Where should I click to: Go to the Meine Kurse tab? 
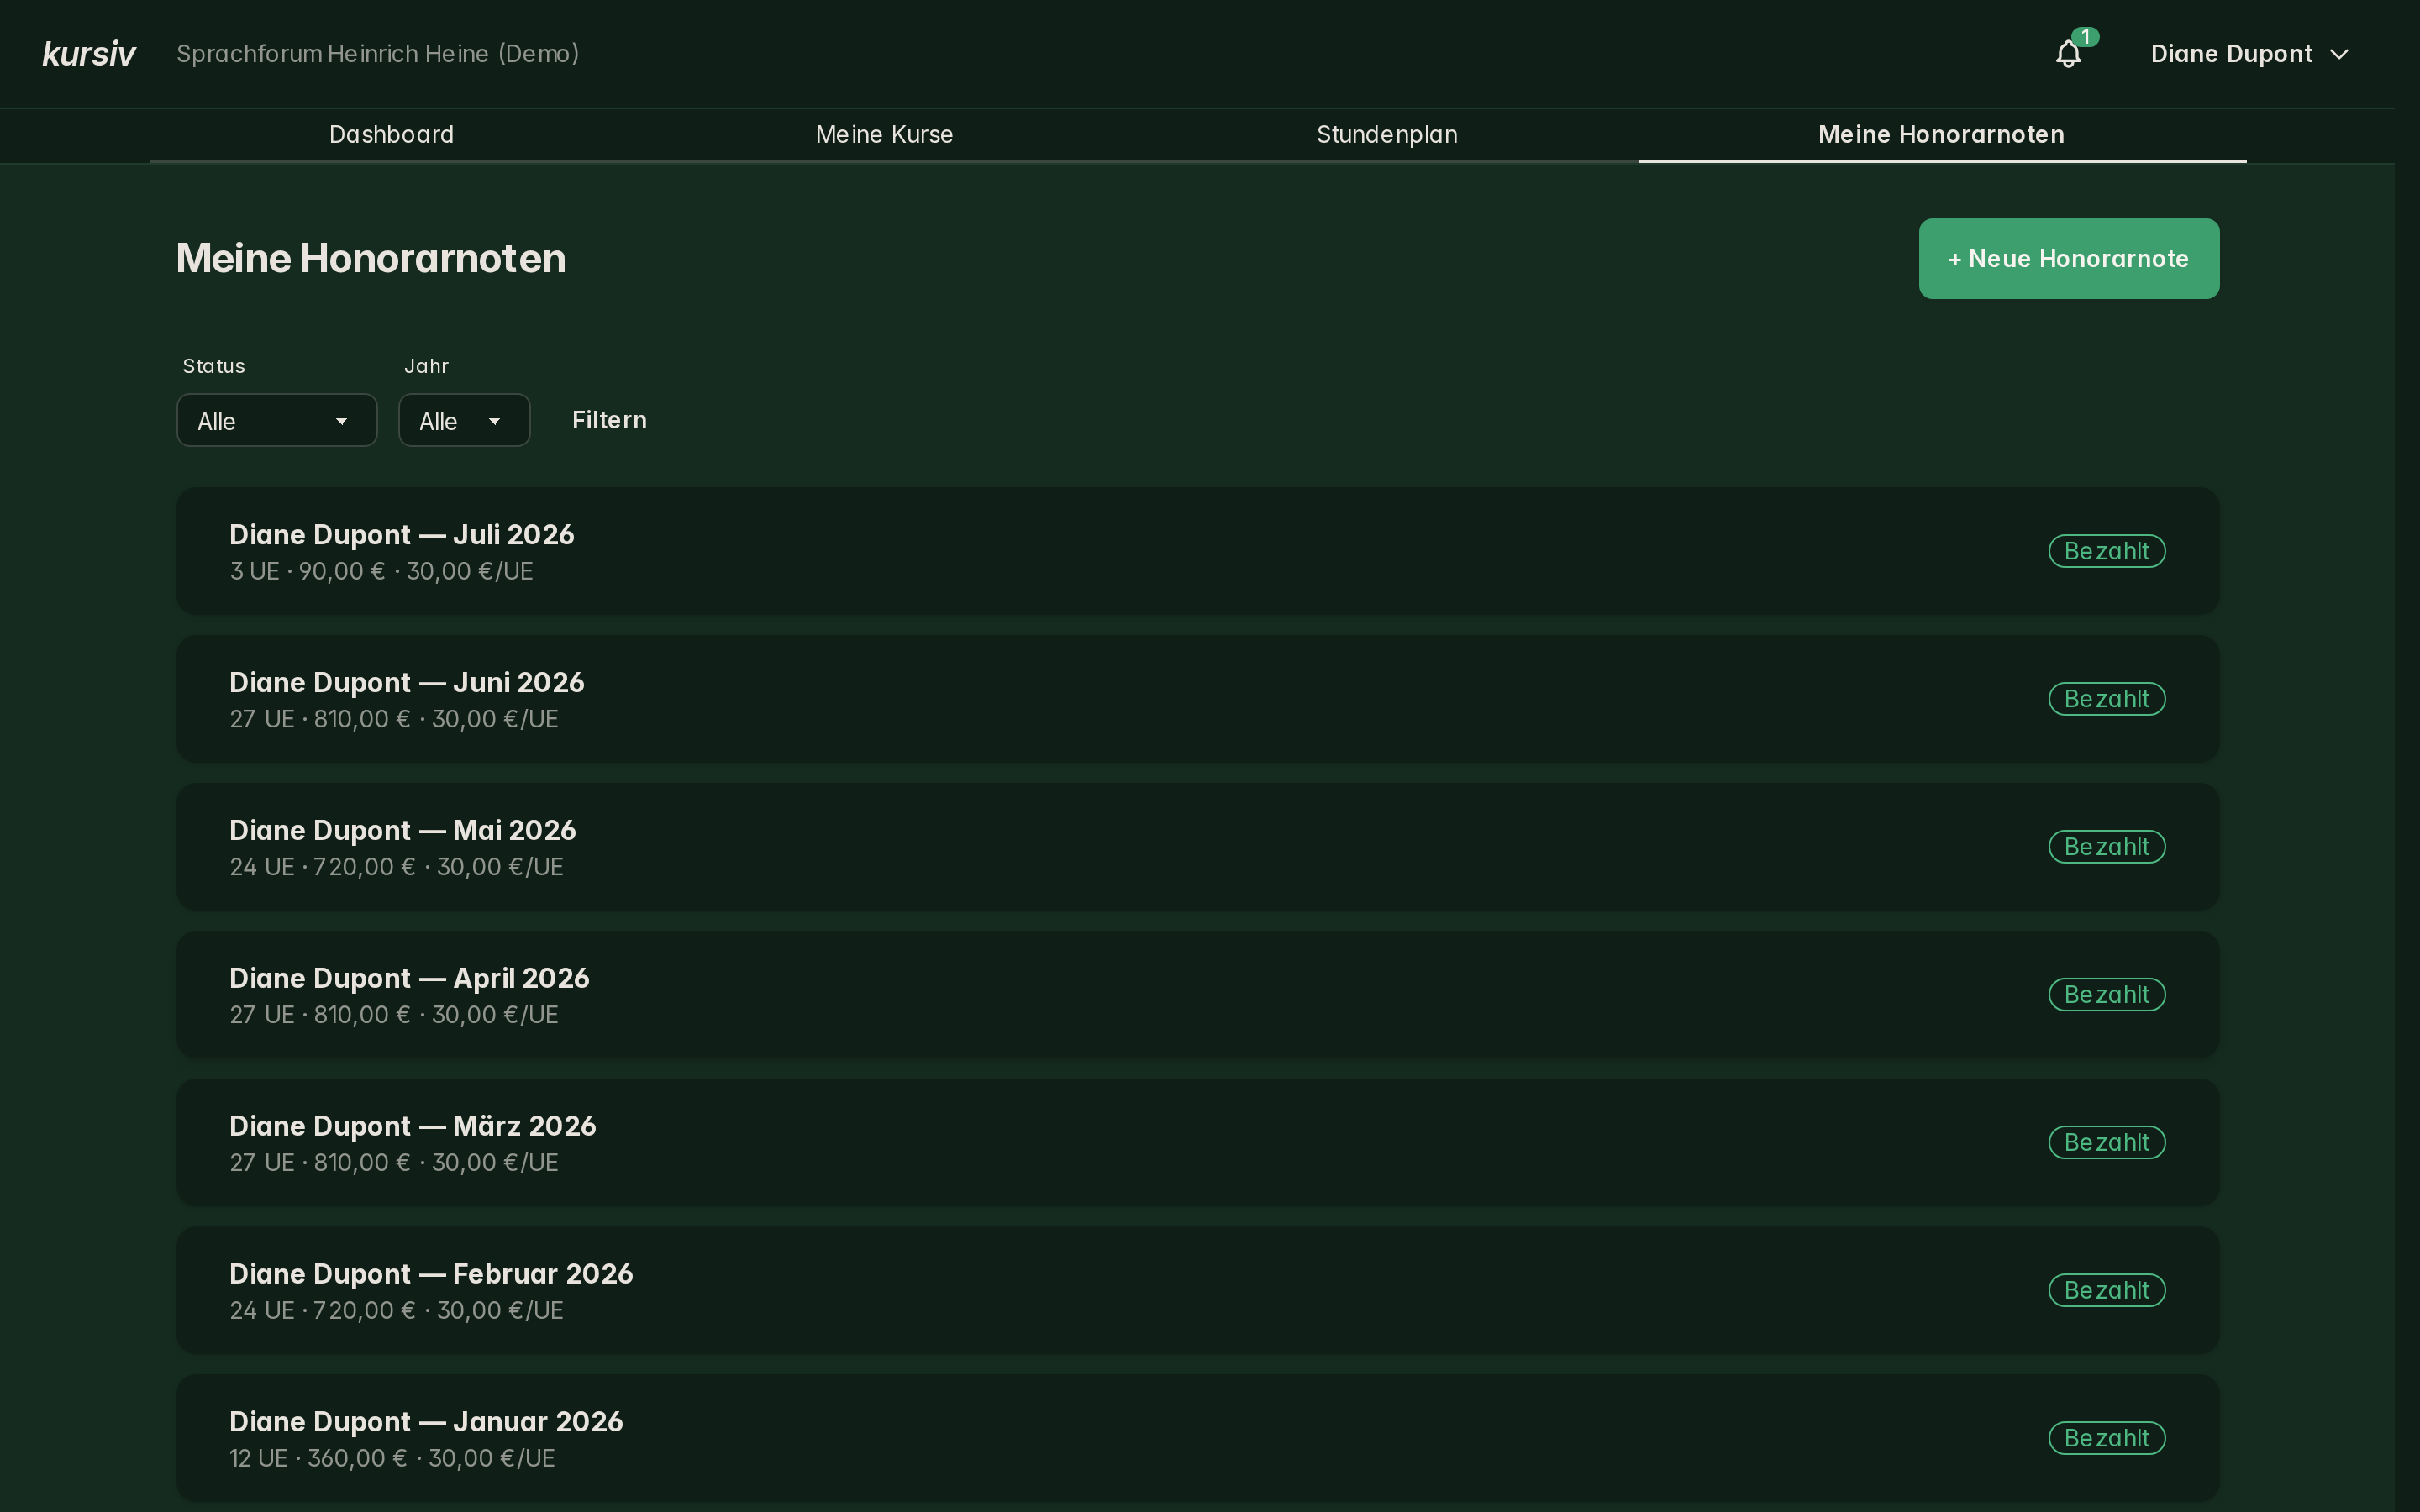[x=884, y=135]
